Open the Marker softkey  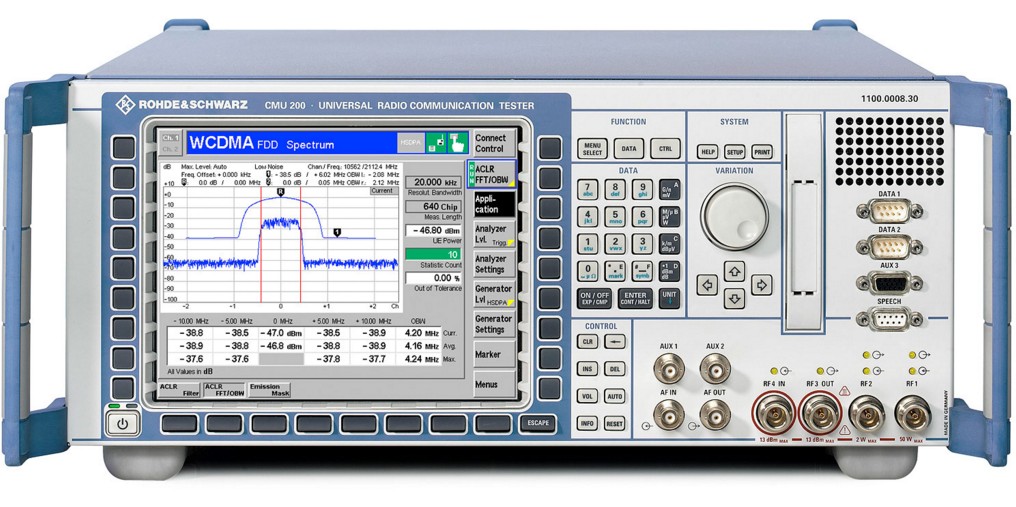tap(494, 355)
